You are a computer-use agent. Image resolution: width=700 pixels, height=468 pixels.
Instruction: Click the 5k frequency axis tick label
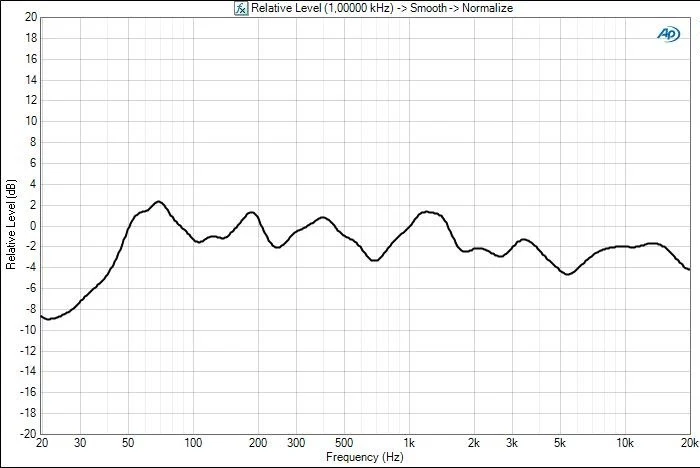[560, 443]
